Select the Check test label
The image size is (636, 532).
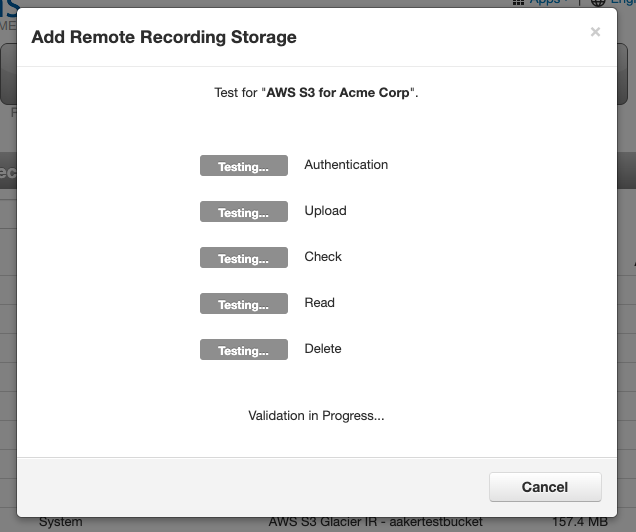click(323, 257)
